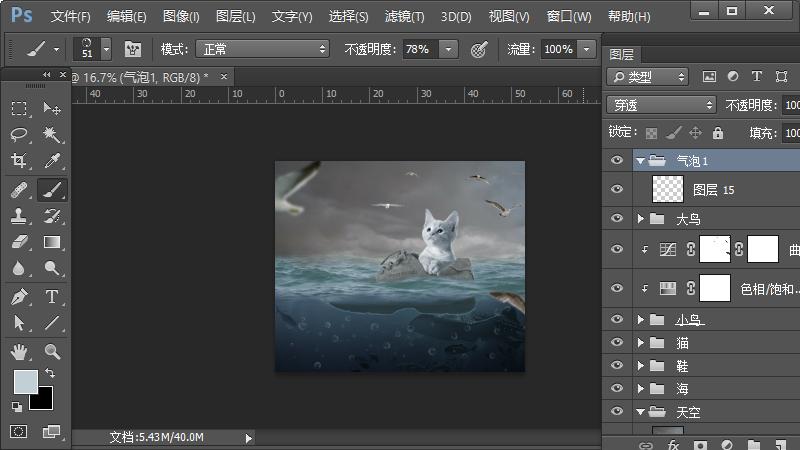Select the Move tool

[x=52, y=108]
